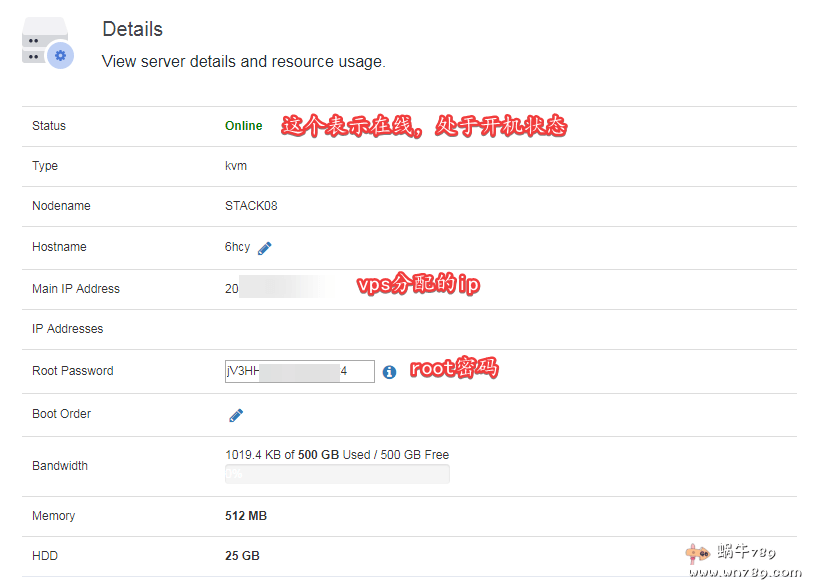Click the 512 MB memory value
Viewport: 818px width, 586px height.
tap(246, 516)
